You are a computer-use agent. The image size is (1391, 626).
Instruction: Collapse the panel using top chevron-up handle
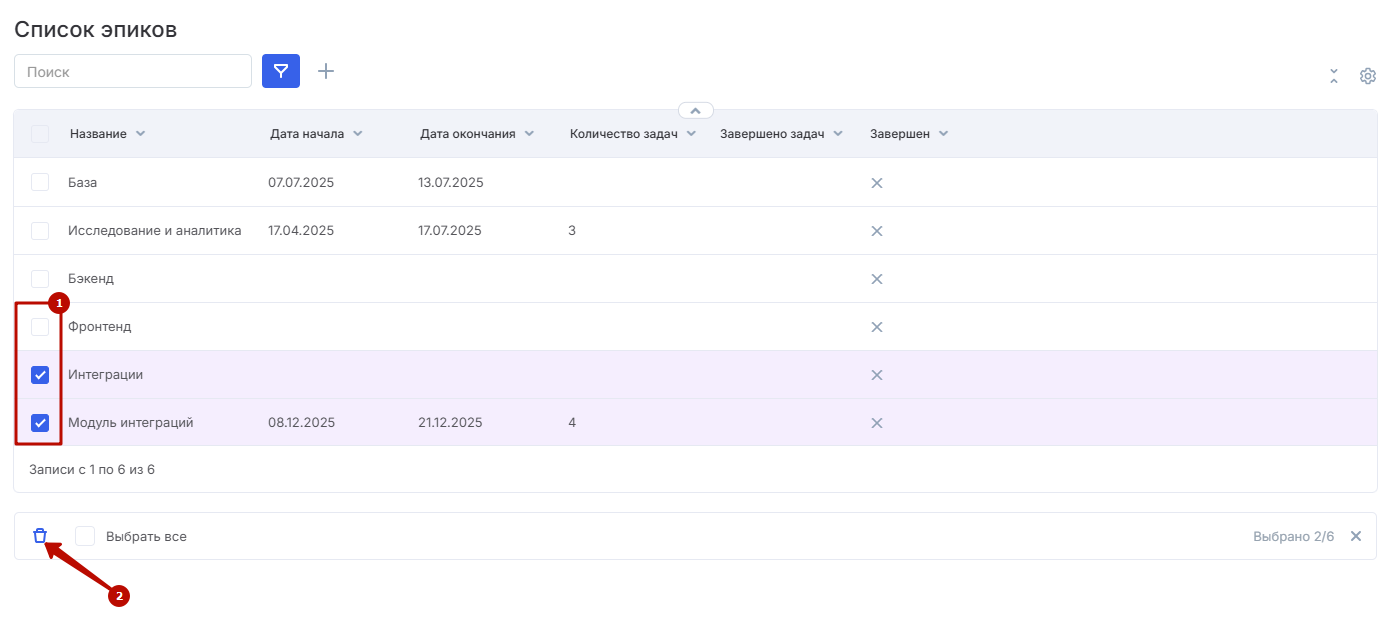(x=696, y=110)
